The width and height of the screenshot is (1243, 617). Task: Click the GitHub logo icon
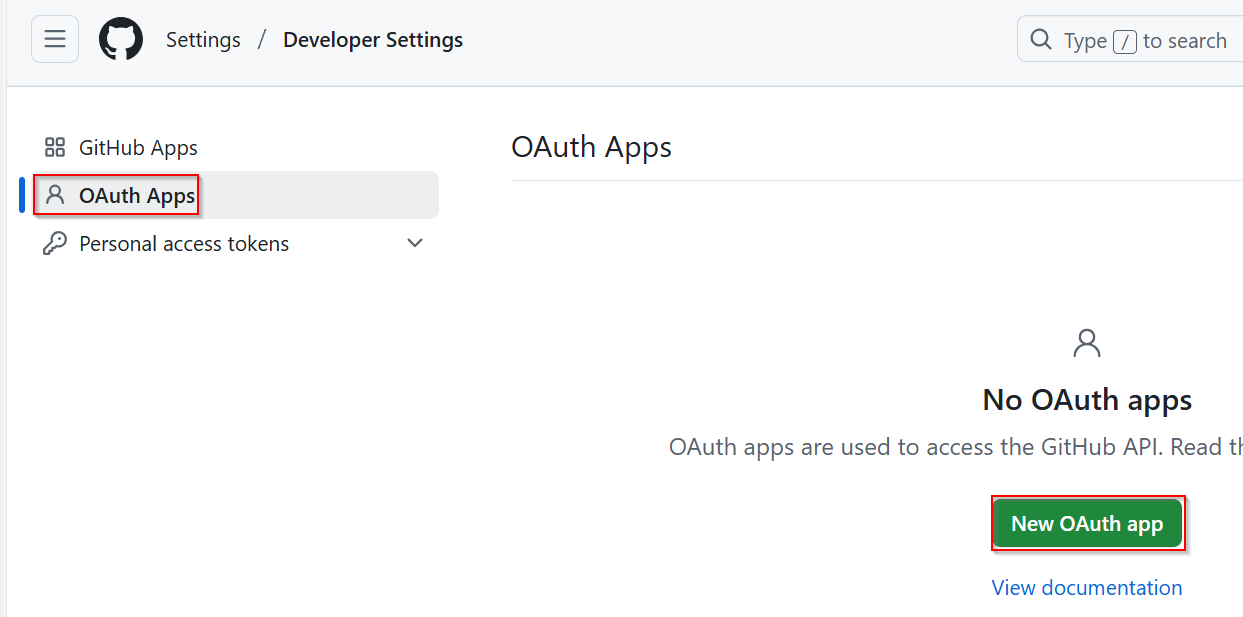coord(121,39)
